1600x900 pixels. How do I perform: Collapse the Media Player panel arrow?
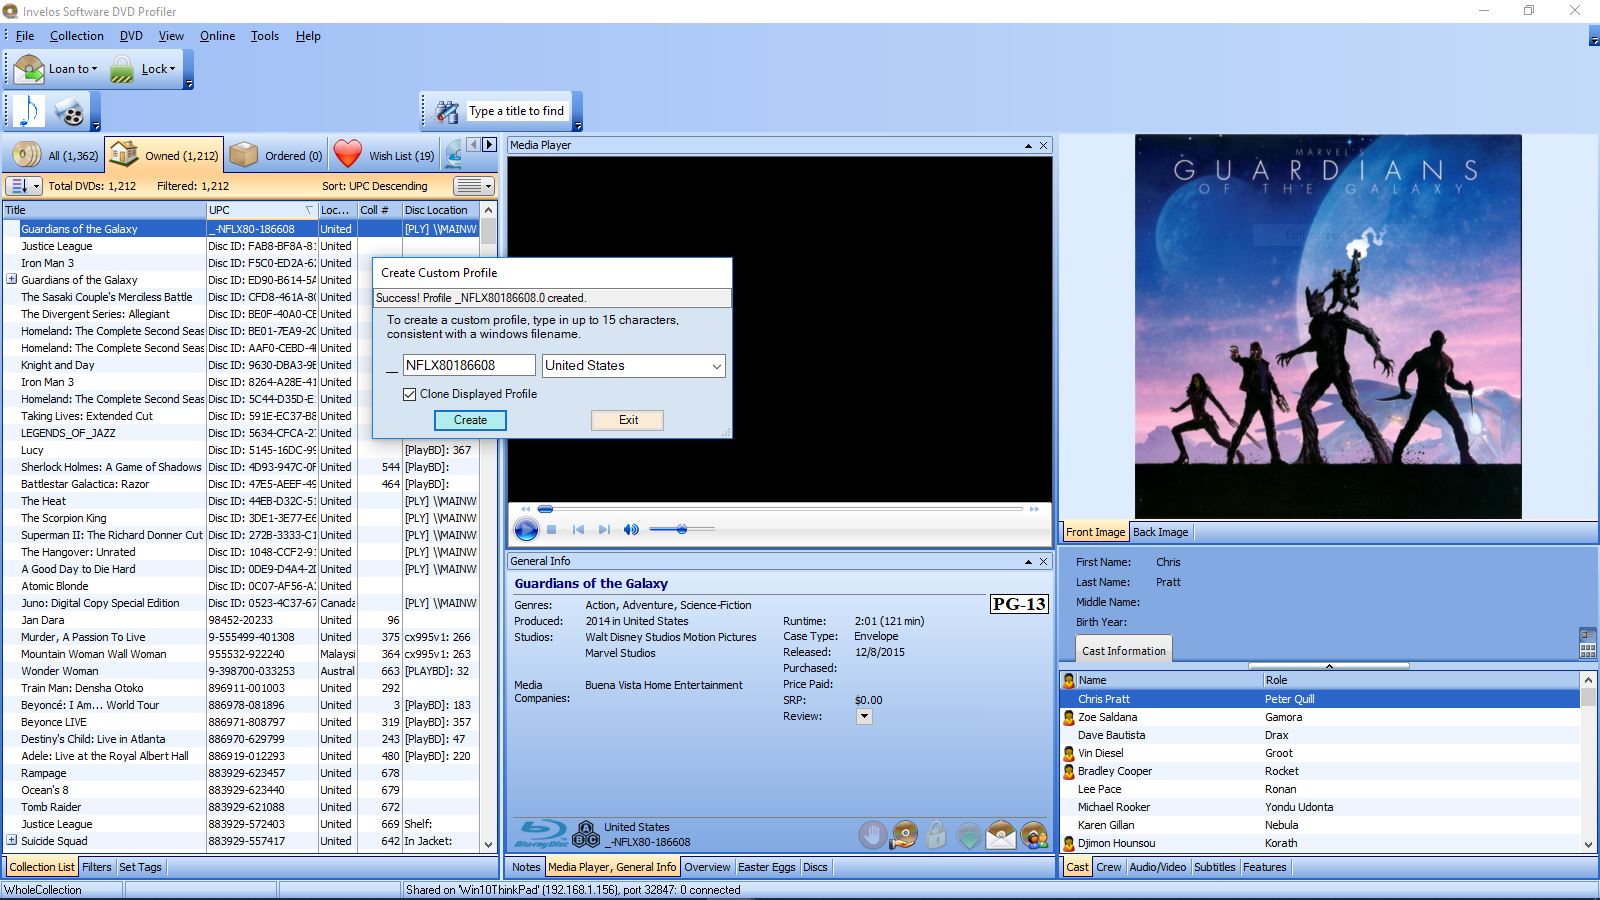point(1028,146)
